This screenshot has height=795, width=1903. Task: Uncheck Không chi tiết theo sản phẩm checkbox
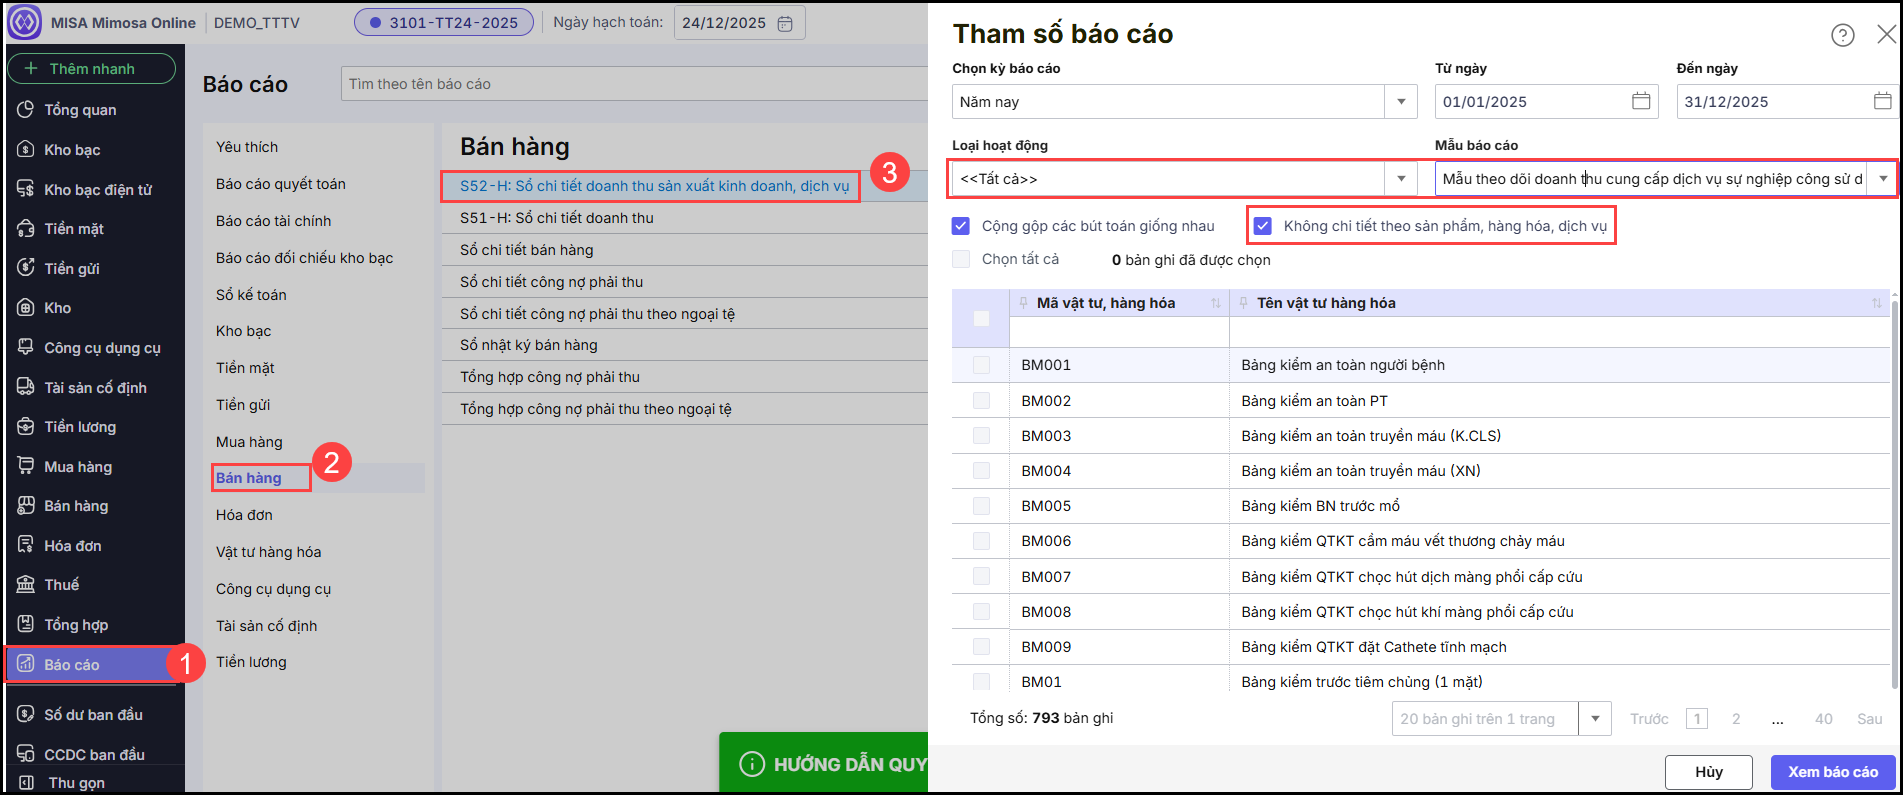pos(1263,226)
